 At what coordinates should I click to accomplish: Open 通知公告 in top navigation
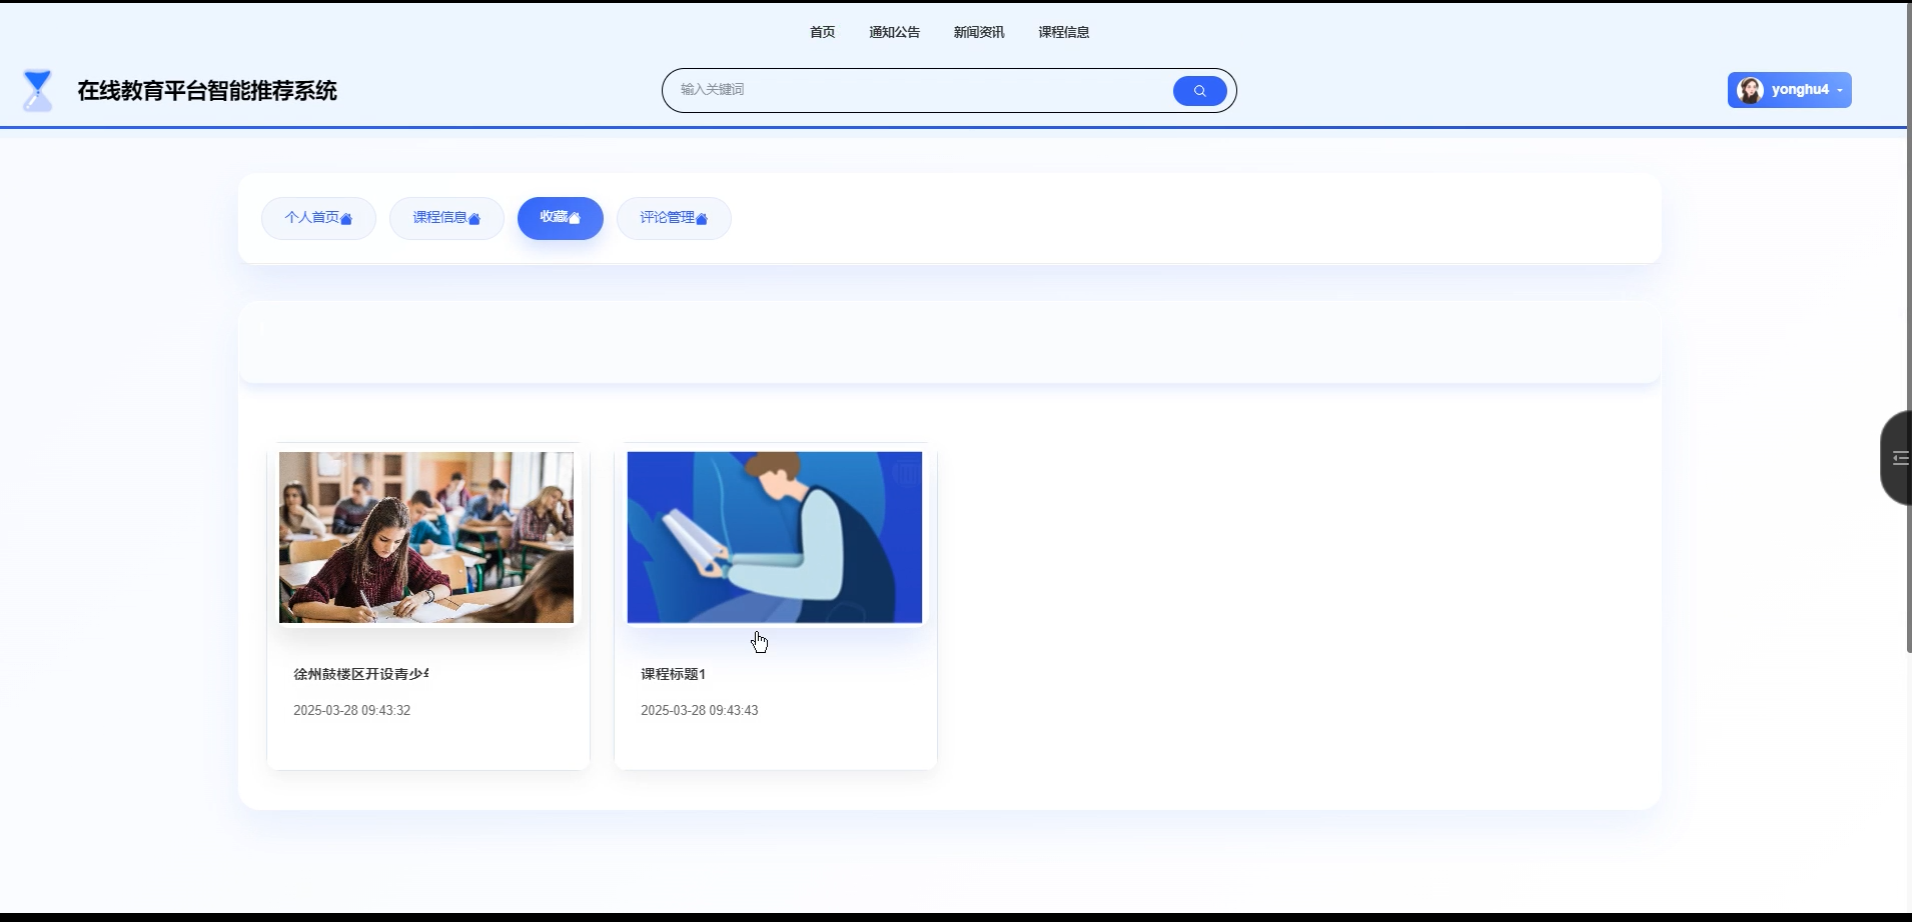point(894,32)
